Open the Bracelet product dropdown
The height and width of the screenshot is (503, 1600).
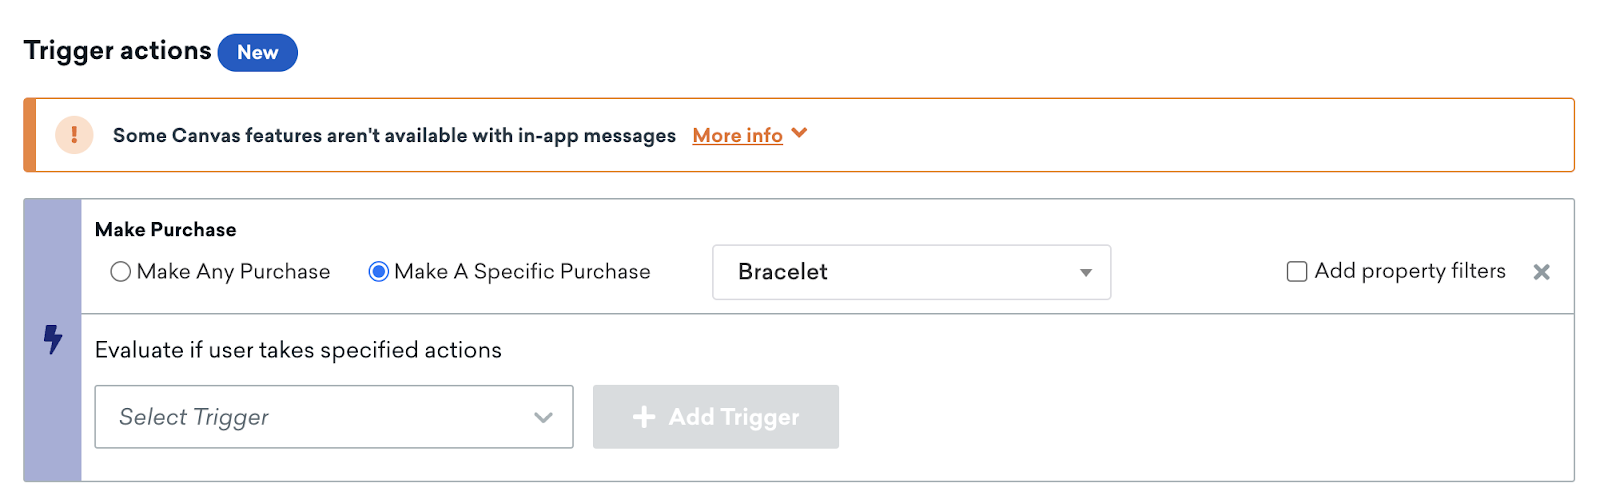tap(911, 272)
